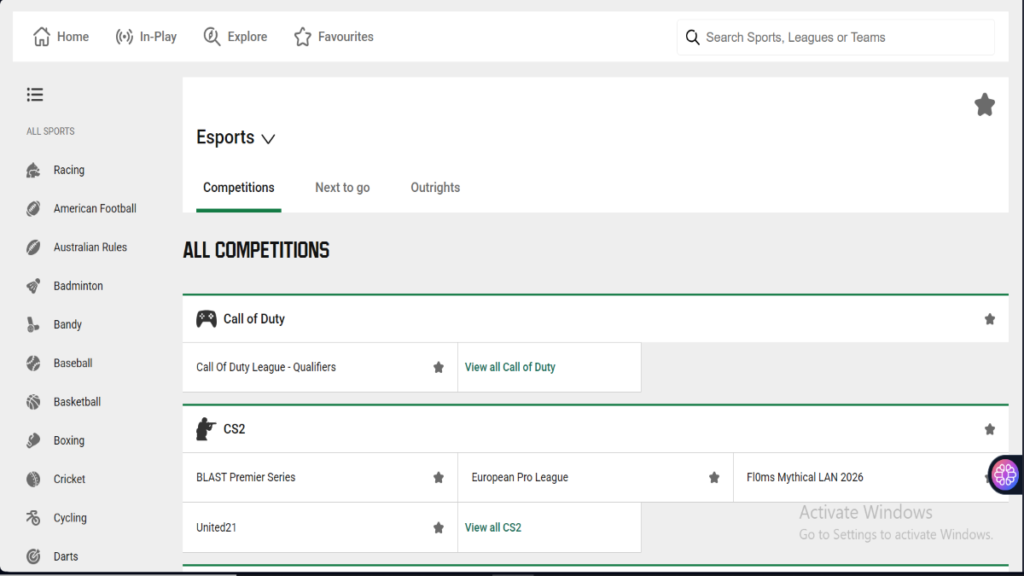1024x576 pixels.
Task: Open the View all CS2 link
Action: (x=493, y=527)
